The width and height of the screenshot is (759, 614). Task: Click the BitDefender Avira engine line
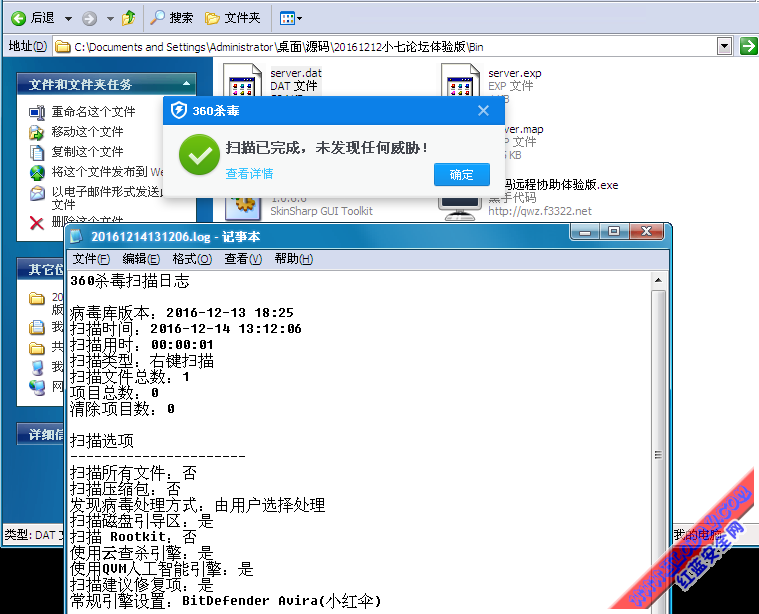click(226, 601)
